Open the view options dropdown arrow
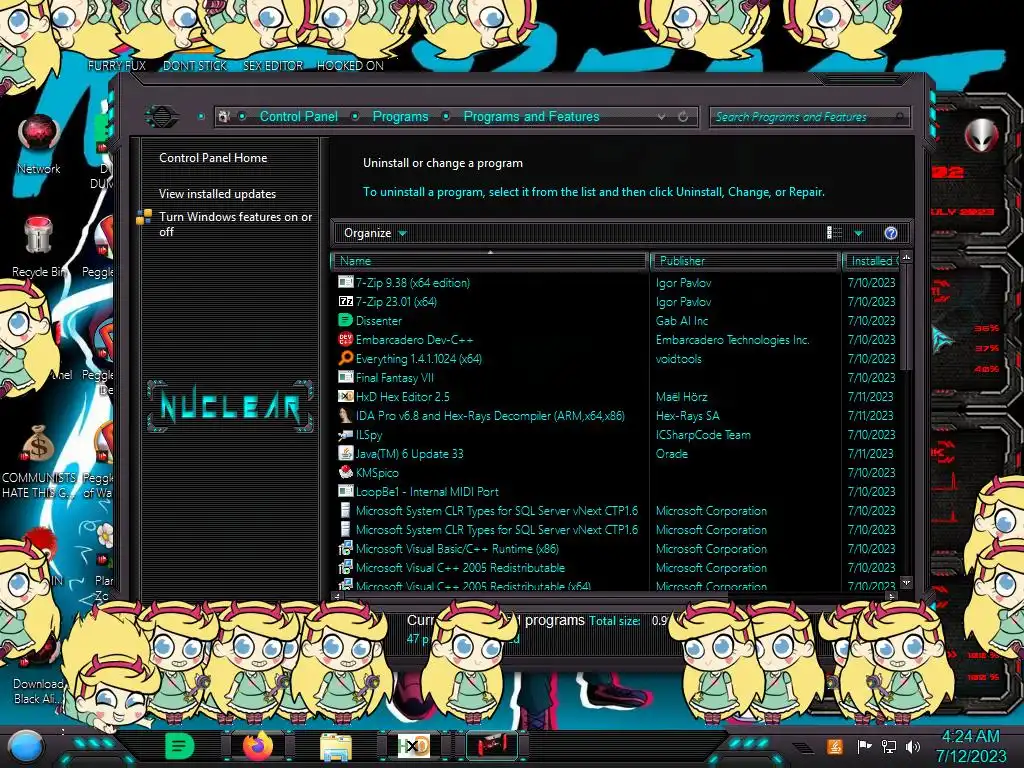Image resolution: width=1024 pixels, height=768 pixels. click(859, 233)
